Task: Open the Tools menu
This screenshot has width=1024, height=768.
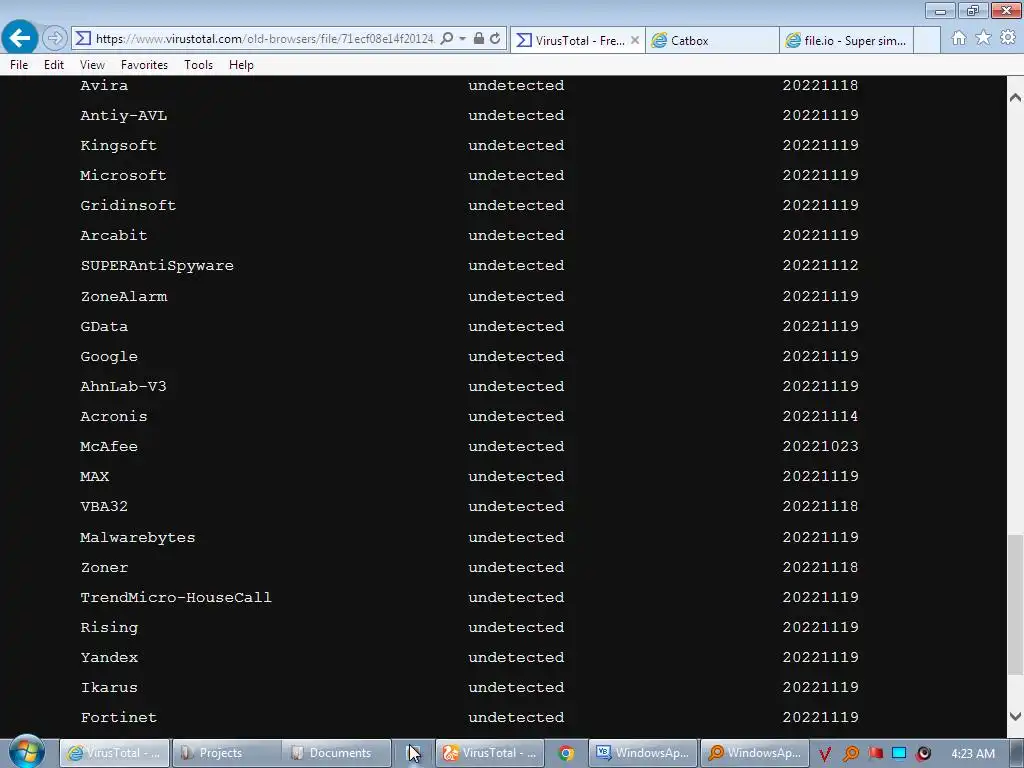Action: pos(199,65)
